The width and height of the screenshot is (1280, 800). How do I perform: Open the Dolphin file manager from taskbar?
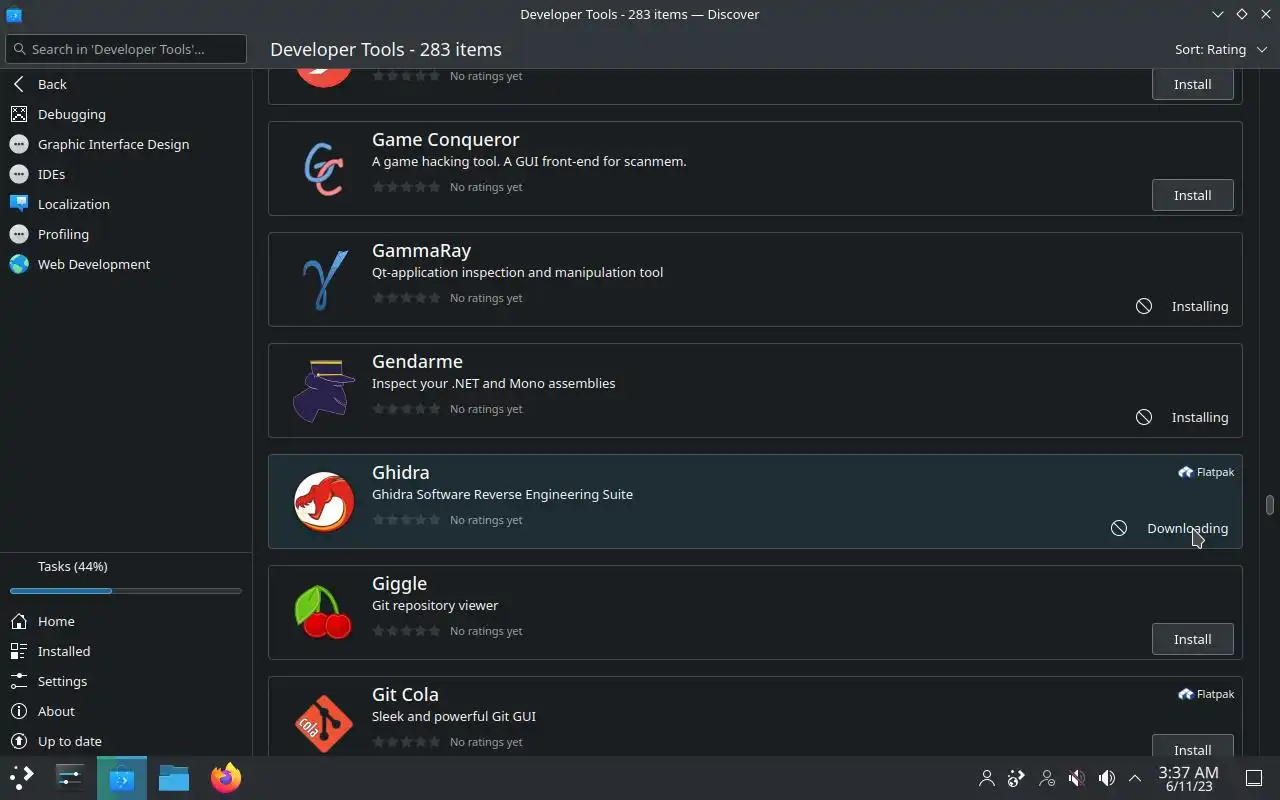pos(174,778)
